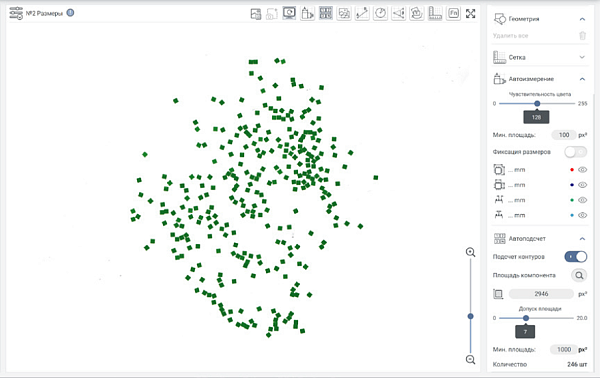Click the first bounding box measurement icon

pos(499,169)
